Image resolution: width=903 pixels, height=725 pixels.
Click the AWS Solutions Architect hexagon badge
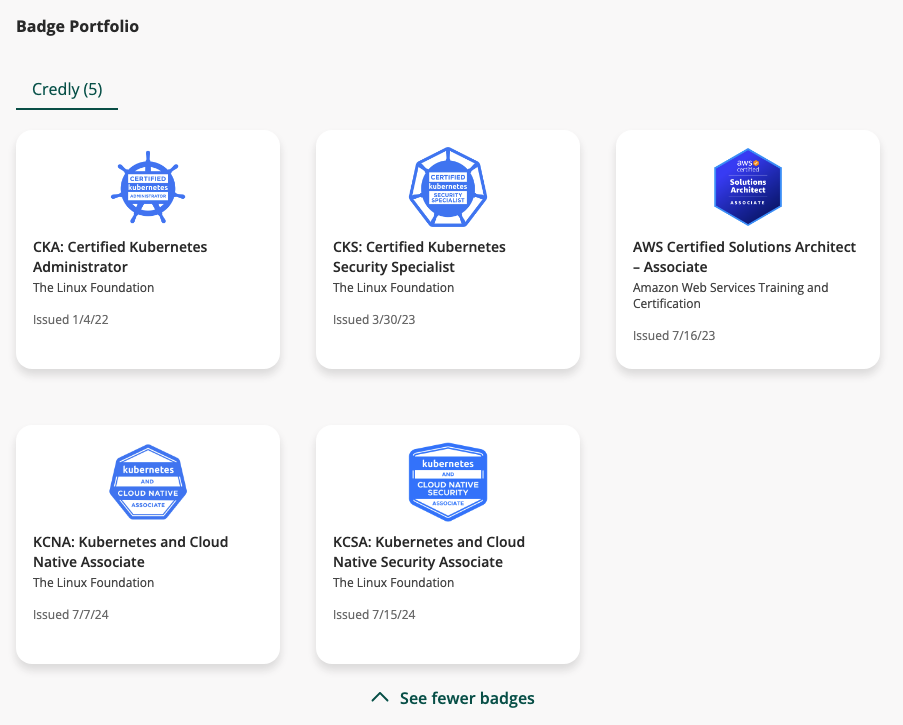(748, 187)
